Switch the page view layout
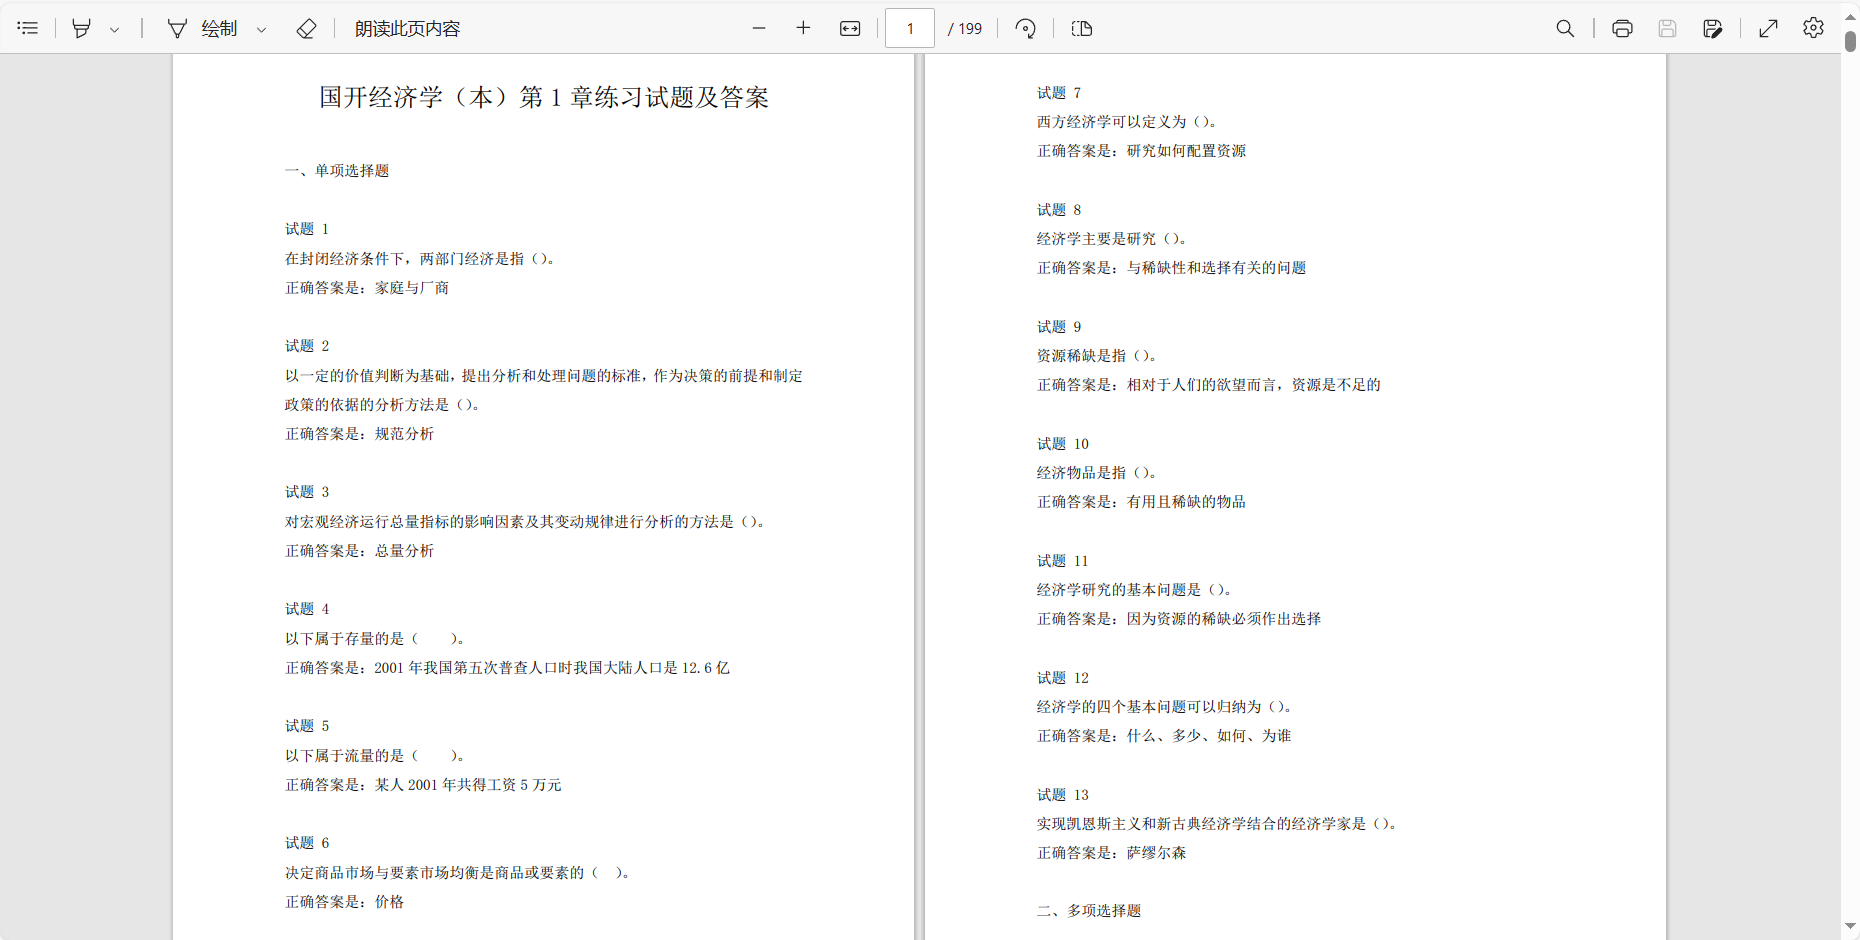Viewport: 1860px width, 940px height. pyautogui.click(x=1082, y=28)
